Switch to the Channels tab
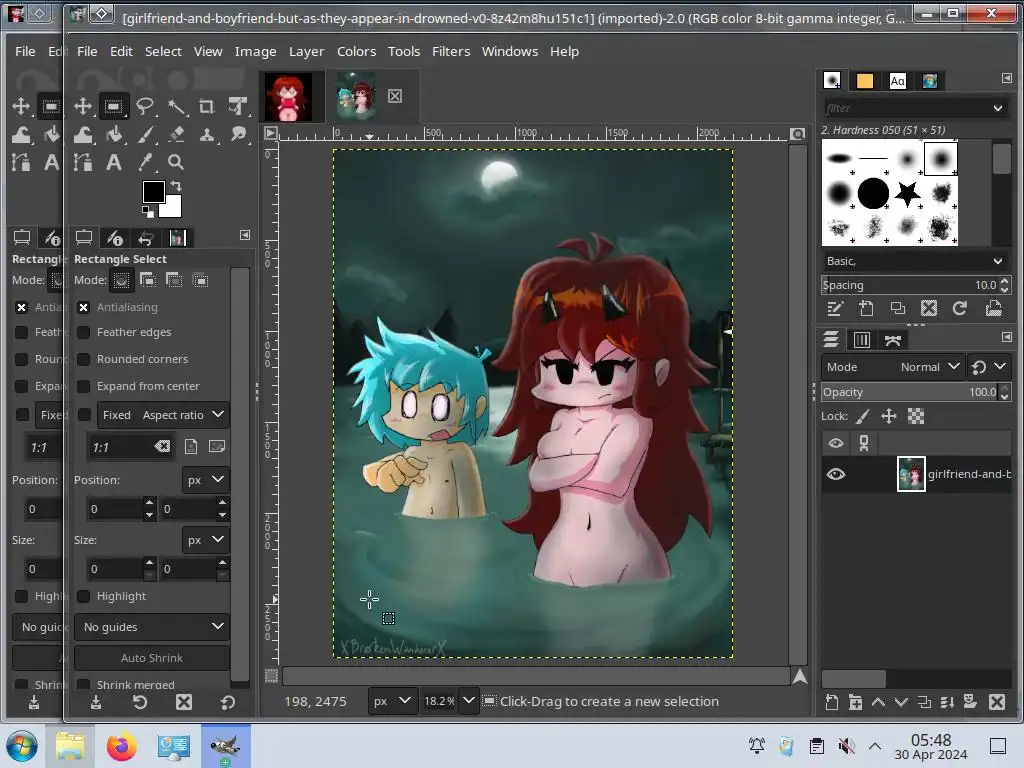This screenshot has height=768, width=1024. pos(861,340)
